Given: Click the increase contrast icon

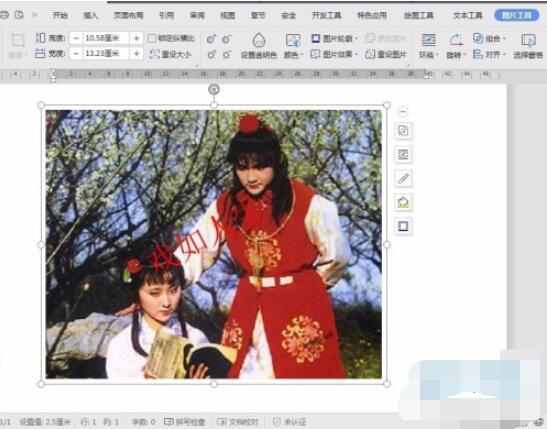Looking at the screenshot, I should tap(211, 39).
